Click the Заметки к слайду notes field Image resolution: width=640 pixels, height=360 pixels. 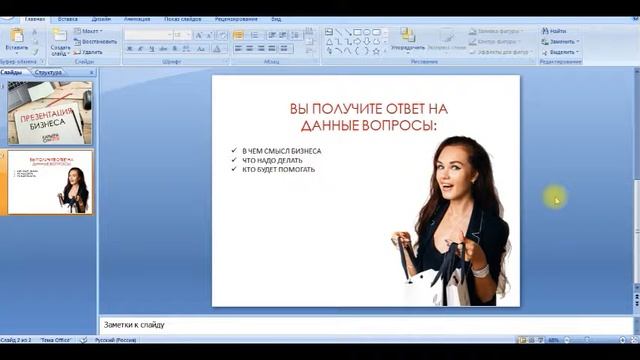point(366,325)
